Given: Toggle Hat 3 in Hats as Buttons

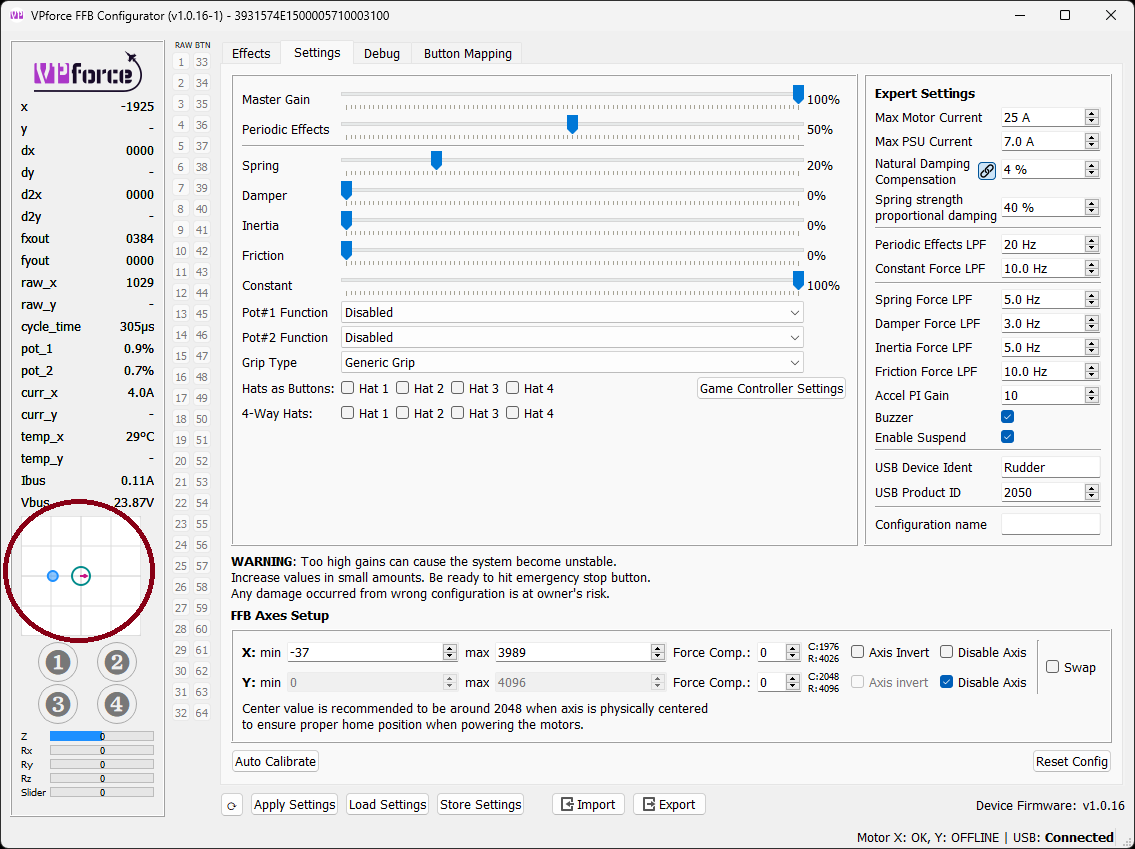Looking at the screenshot, I should tap(457, 388).
